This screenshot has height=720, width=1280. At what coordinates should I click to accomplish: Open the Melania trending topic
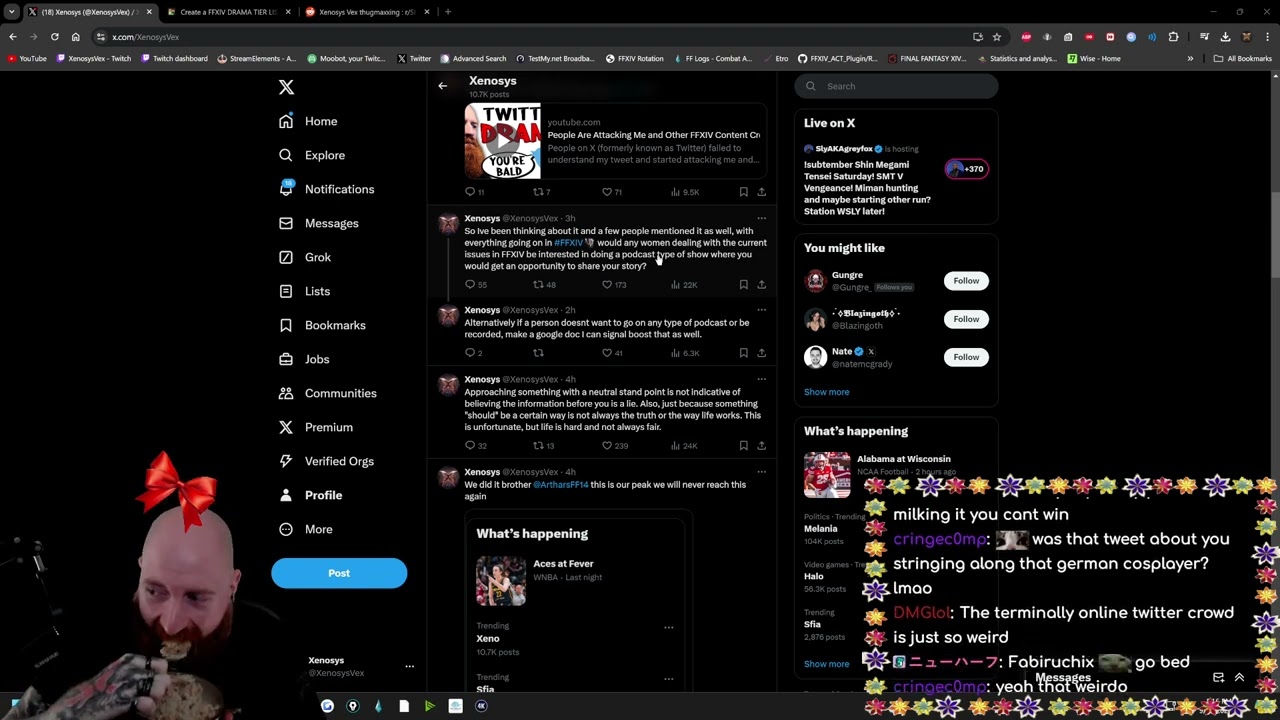820,529
